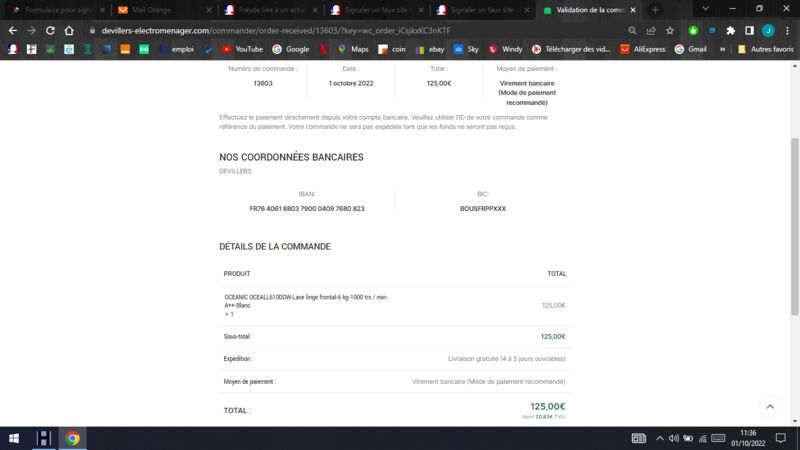Close the Validation de la commande tab
The height and width of the screenshot is (450, 800).
pos(633,10)
